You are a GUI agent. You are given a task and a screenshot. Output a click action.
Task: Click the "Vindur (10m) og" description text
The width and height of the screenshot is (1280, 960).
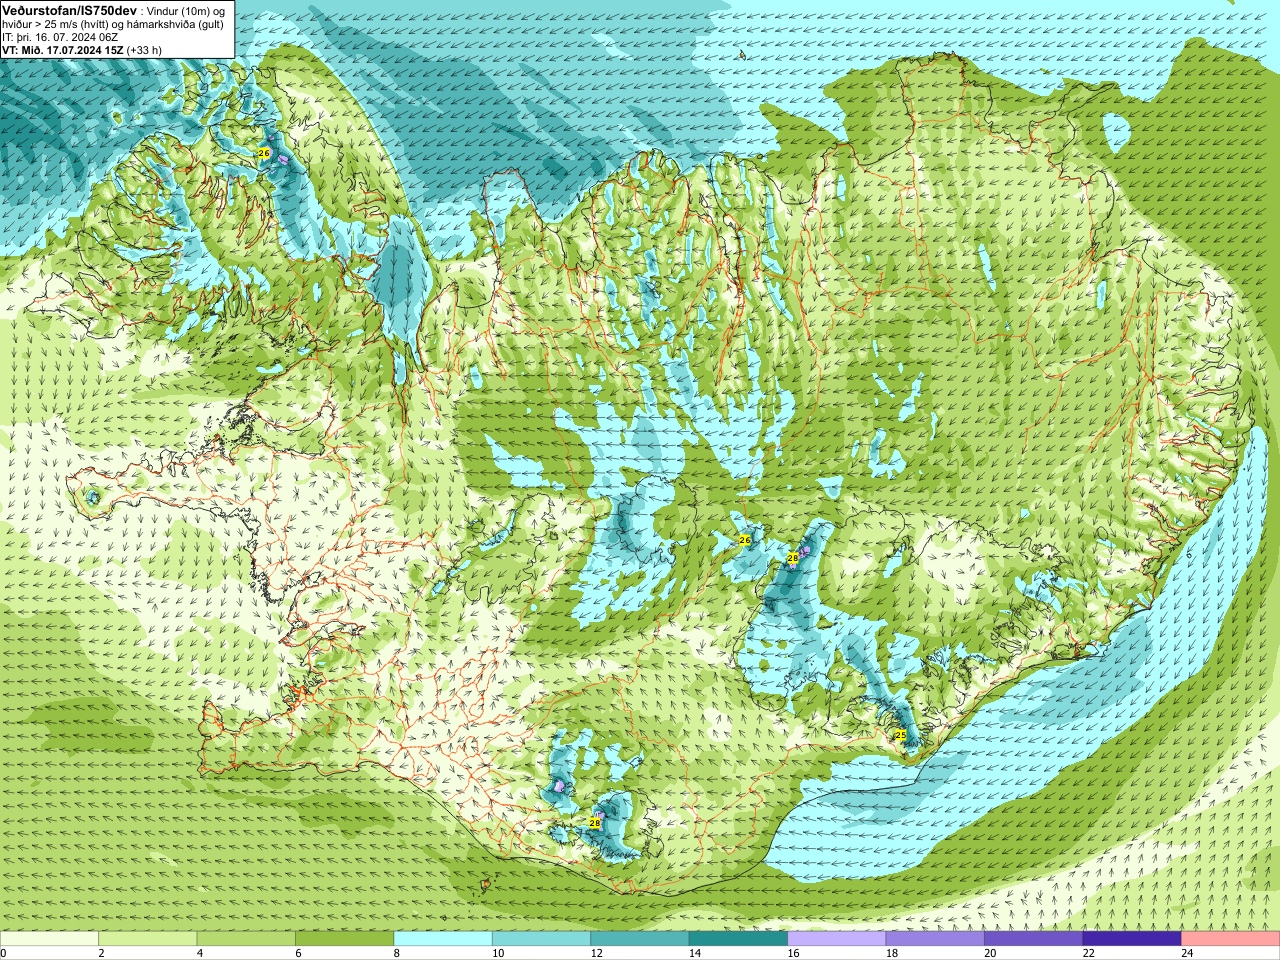point(186,10)
